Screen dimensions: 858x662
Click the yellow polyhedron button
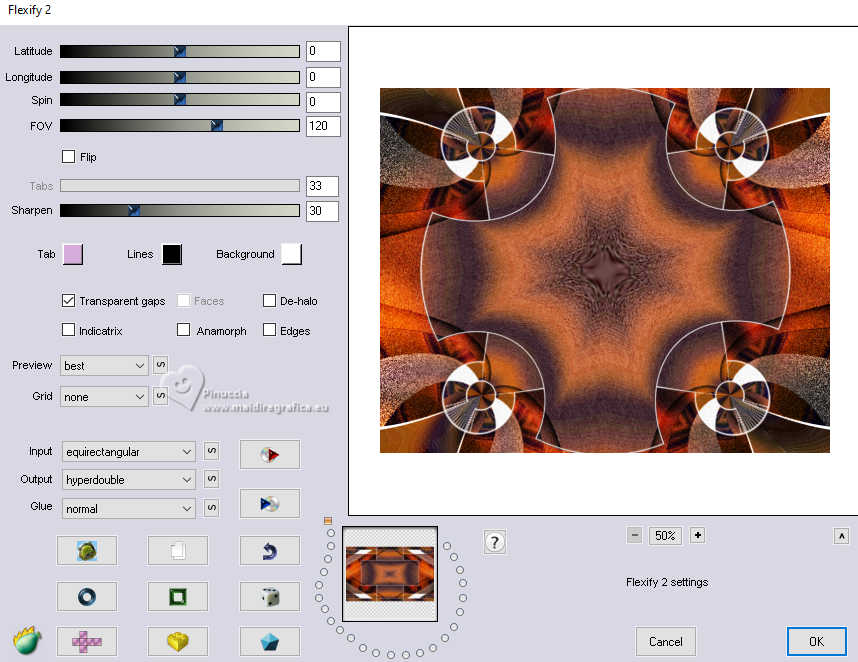coord(178,641)
